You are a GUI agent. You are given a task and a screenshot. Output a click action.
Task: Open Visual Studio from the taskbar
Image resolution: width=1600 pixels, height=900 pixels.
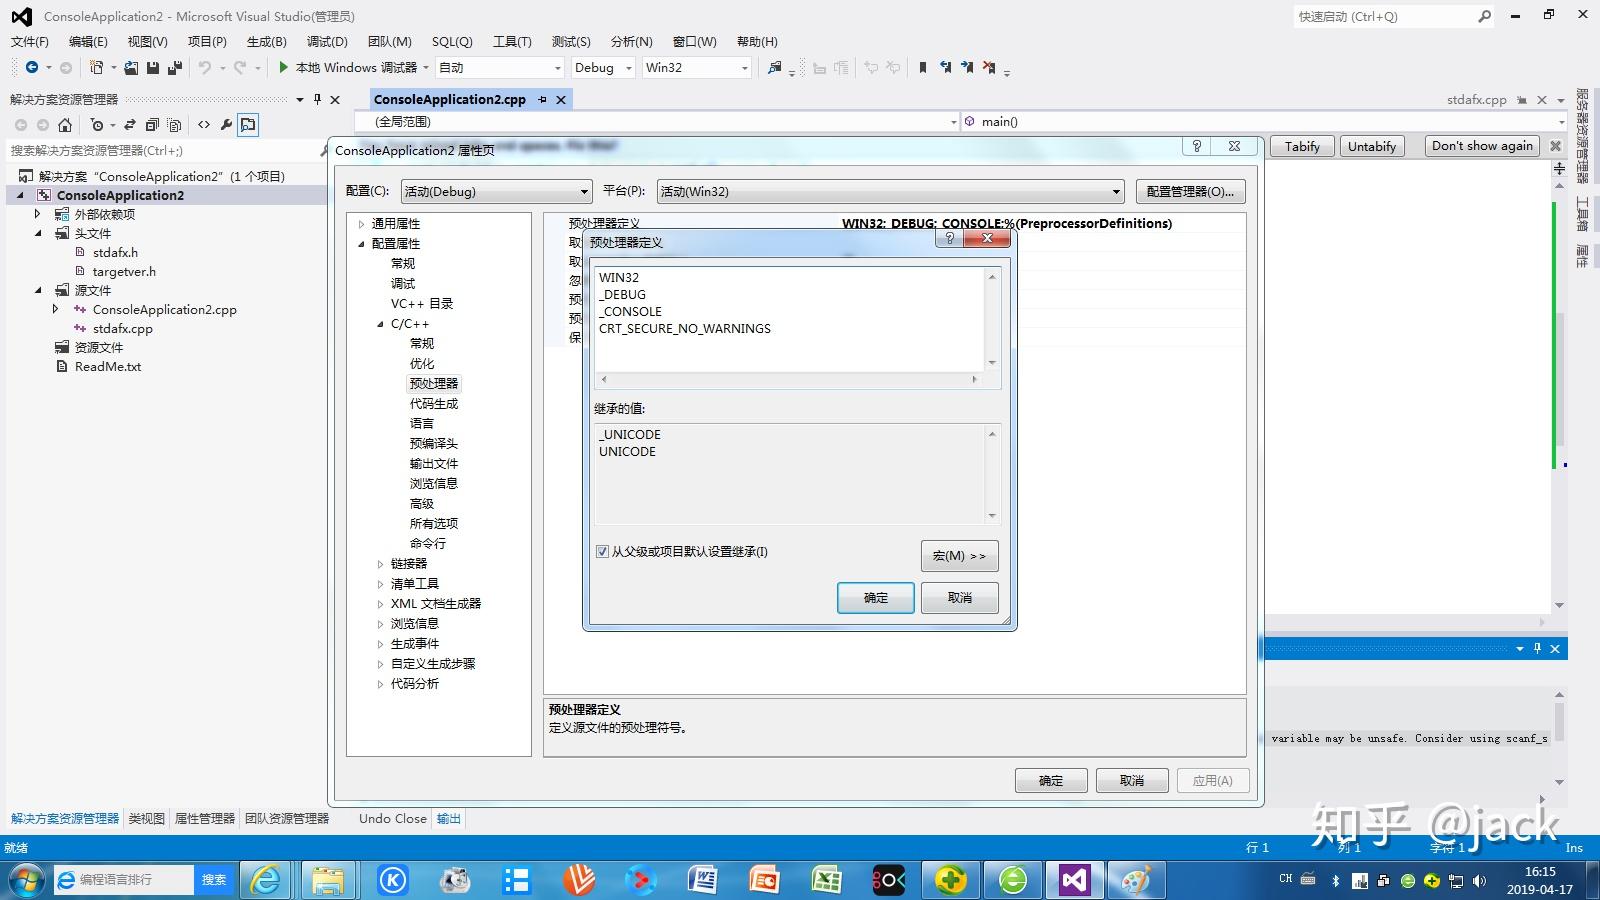pos(1074,880)
